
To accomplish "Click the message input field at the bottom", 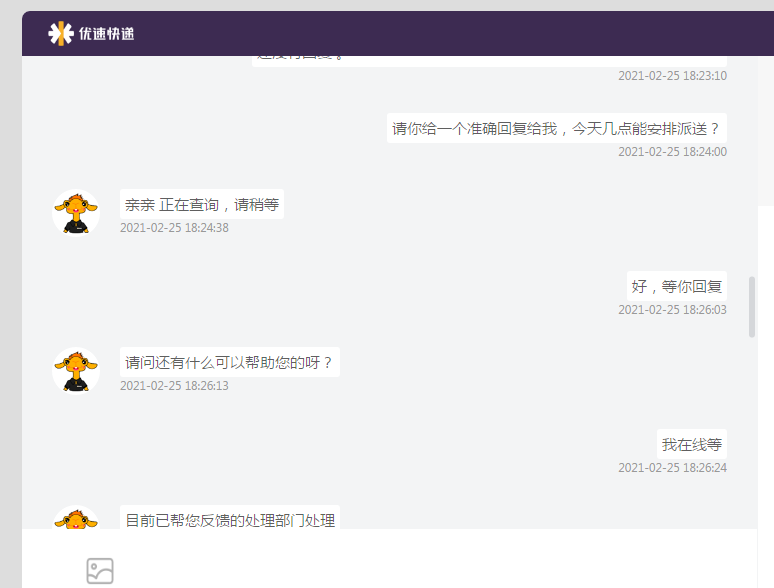I will pos(389,558).
